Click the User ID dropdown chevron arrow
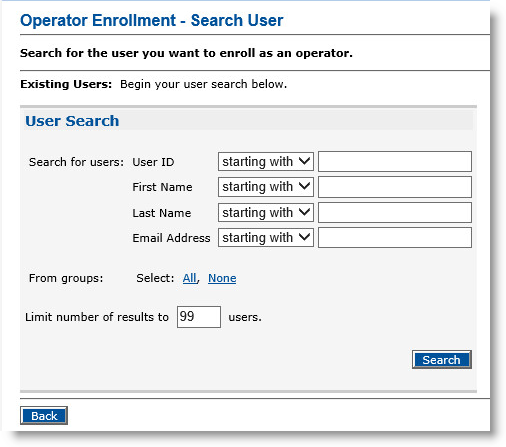The image size is (506, 447). coord(304,161)
